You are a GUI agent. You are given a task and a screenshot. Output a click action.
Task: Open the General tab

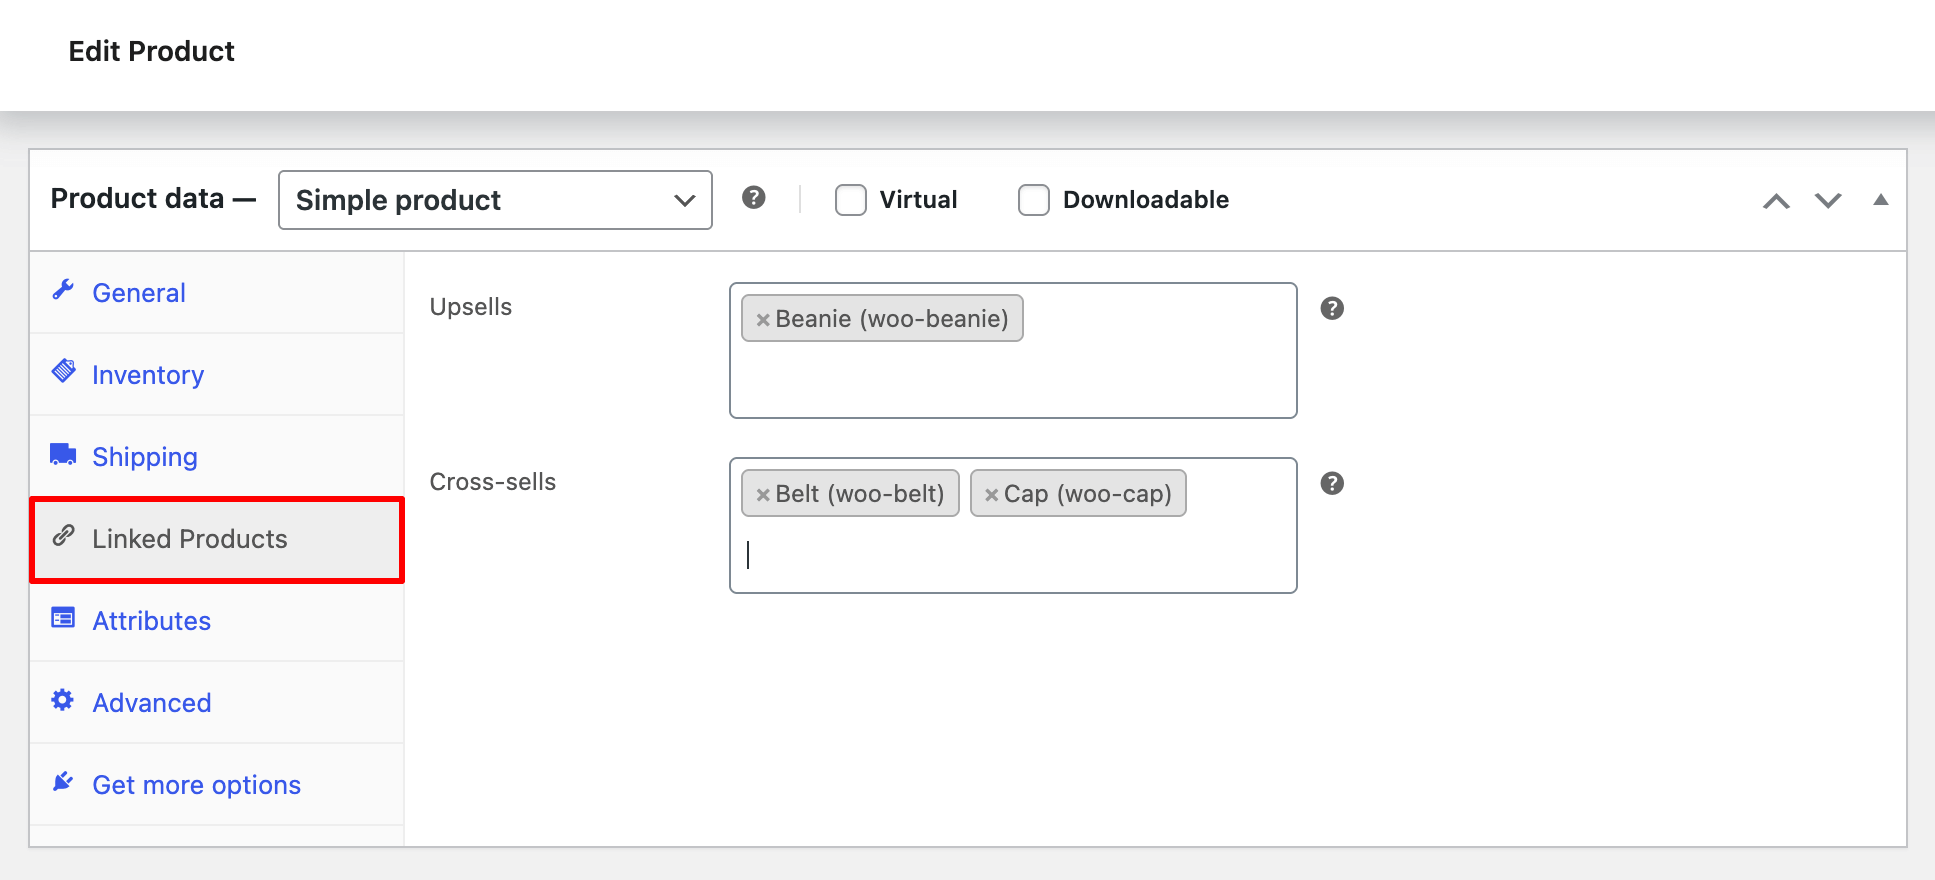point(217,293)
